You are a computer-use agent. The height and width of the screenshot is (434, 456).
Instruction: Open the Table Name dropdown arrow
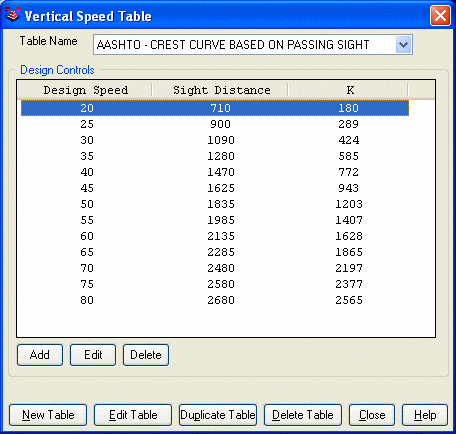click(404, 45)
